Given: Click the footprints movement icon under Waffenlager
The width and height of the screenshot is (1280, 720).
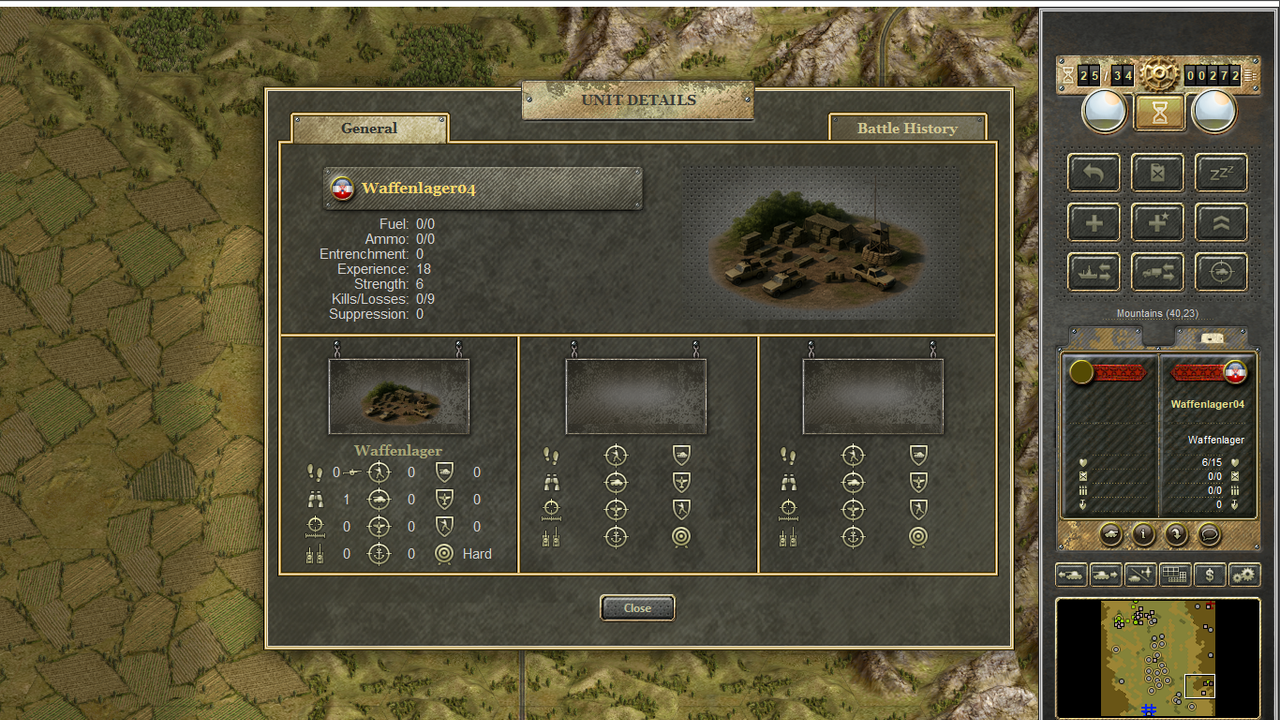Looking at the screenshot, I should coord(315,472).
